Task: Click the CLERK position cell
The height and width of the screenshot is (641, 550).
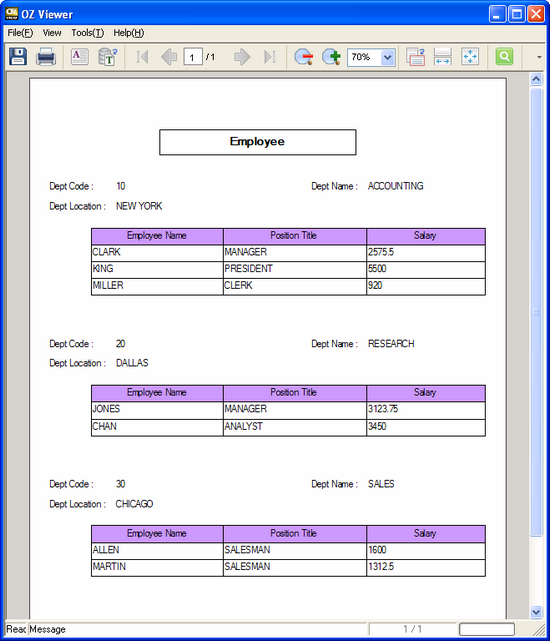Action: 294,286
